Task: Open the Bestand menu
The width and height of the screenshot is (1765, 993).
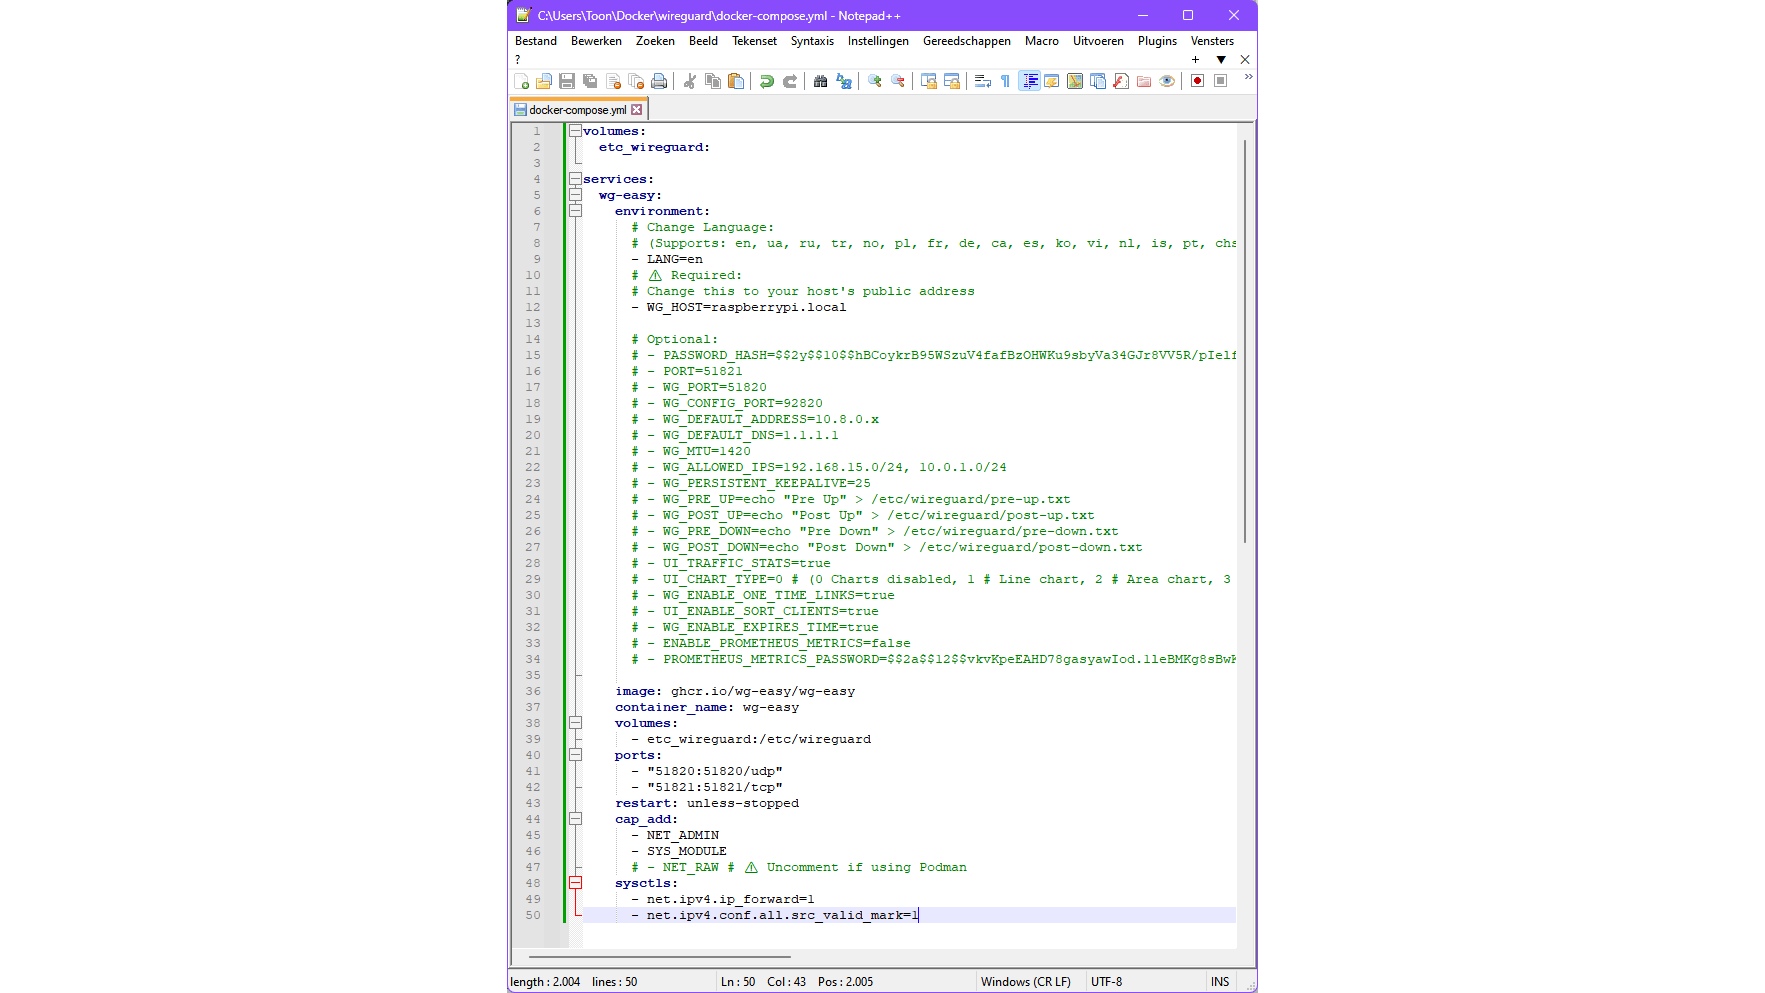Action: click(535, 41)
